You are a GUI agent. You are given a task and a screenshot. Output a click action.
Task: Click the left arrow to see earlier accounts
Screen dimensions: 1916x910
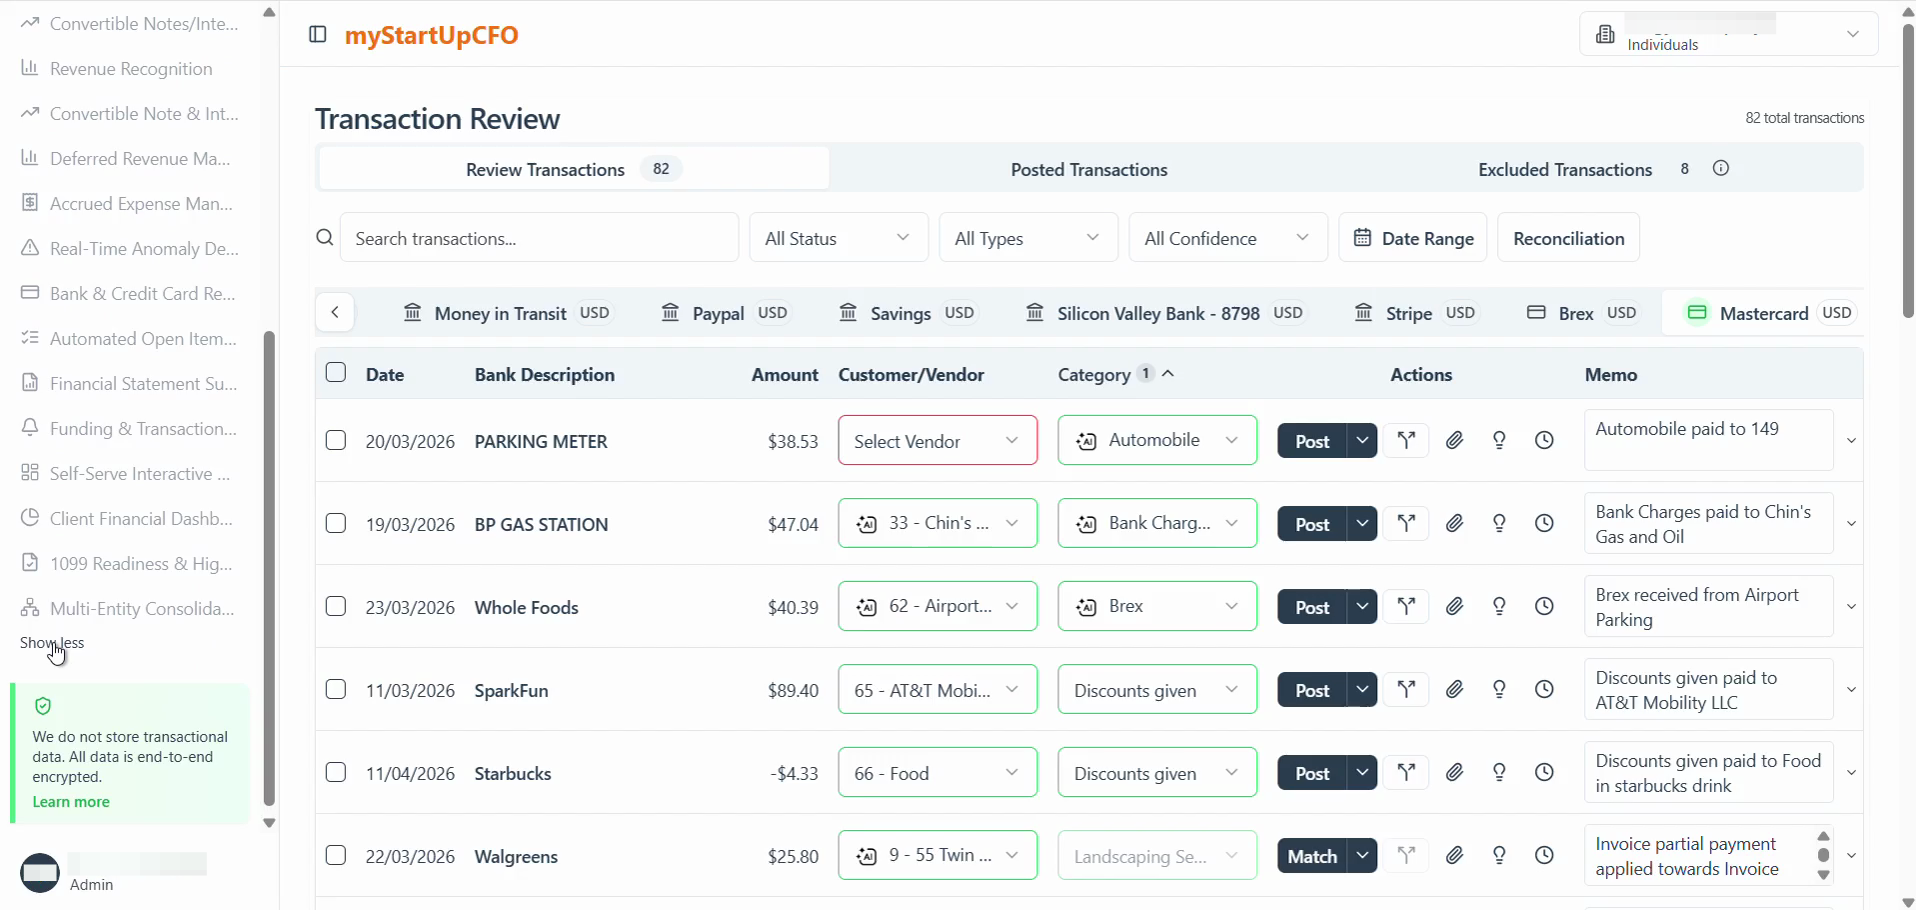[x=335, y=313]
